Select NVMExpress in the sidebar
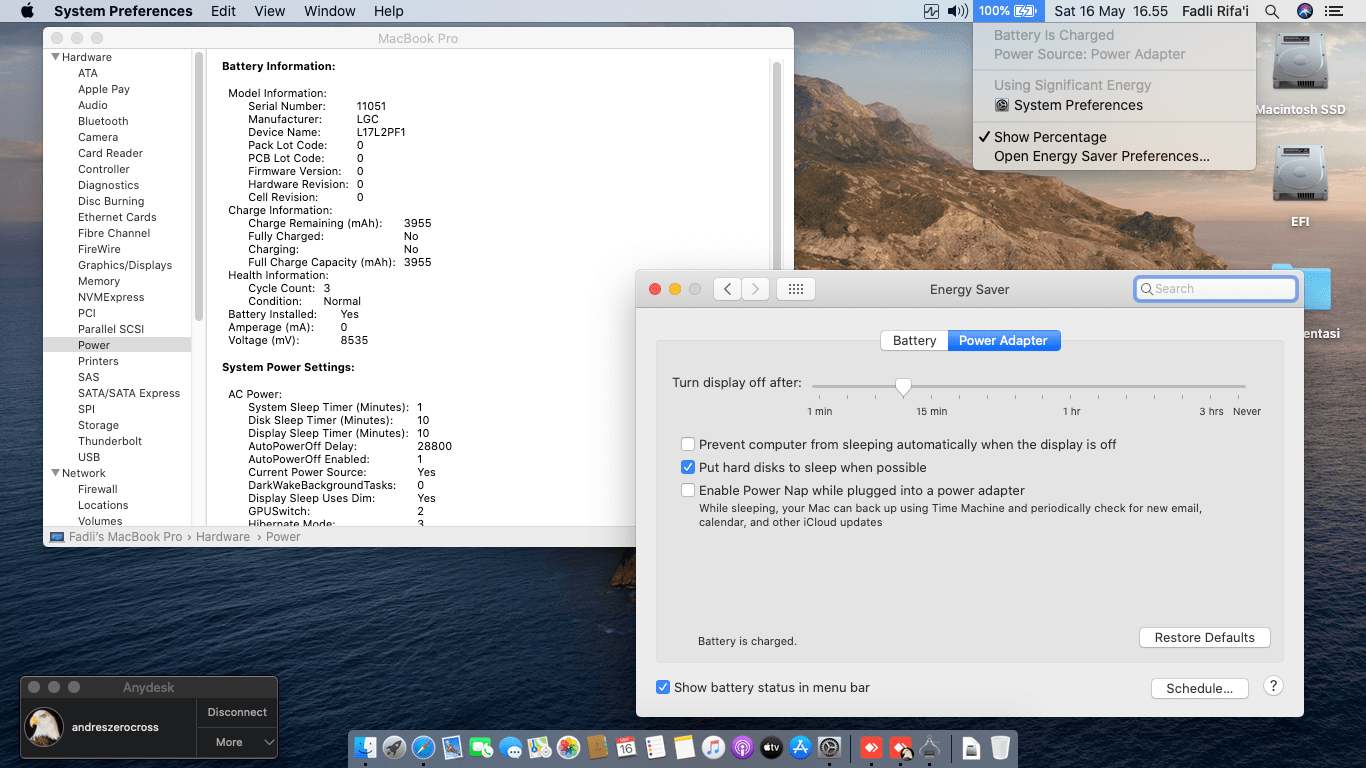 (x=111, y=297)
